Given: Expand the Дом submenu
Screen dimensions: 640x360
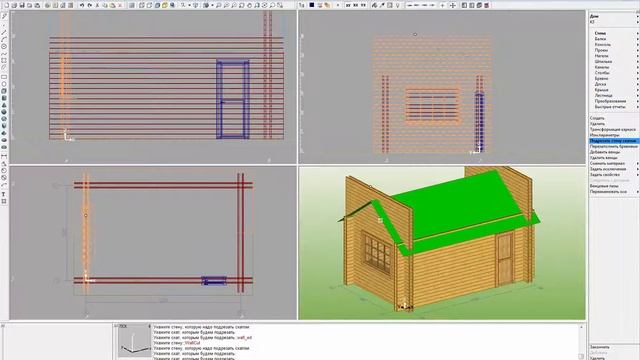Looking at the screenshot, I should 614,16.
